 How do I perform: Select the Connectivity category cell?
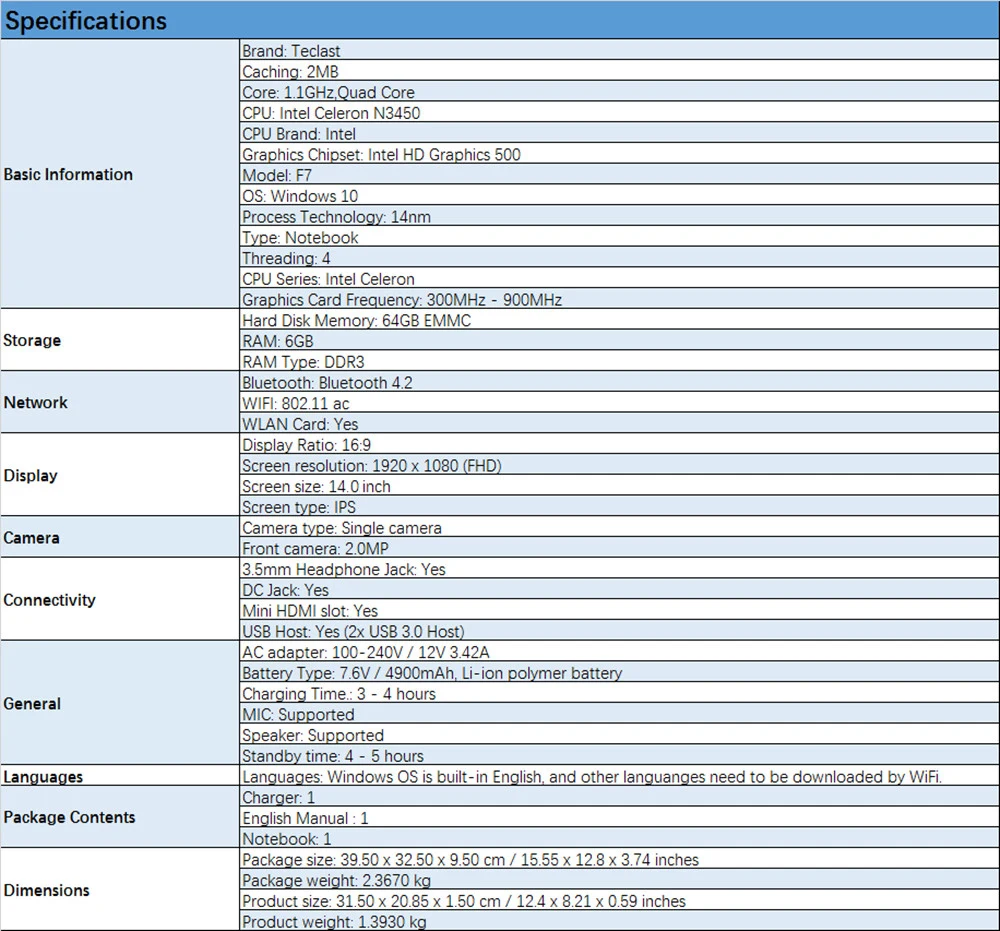tap(119, 599)
